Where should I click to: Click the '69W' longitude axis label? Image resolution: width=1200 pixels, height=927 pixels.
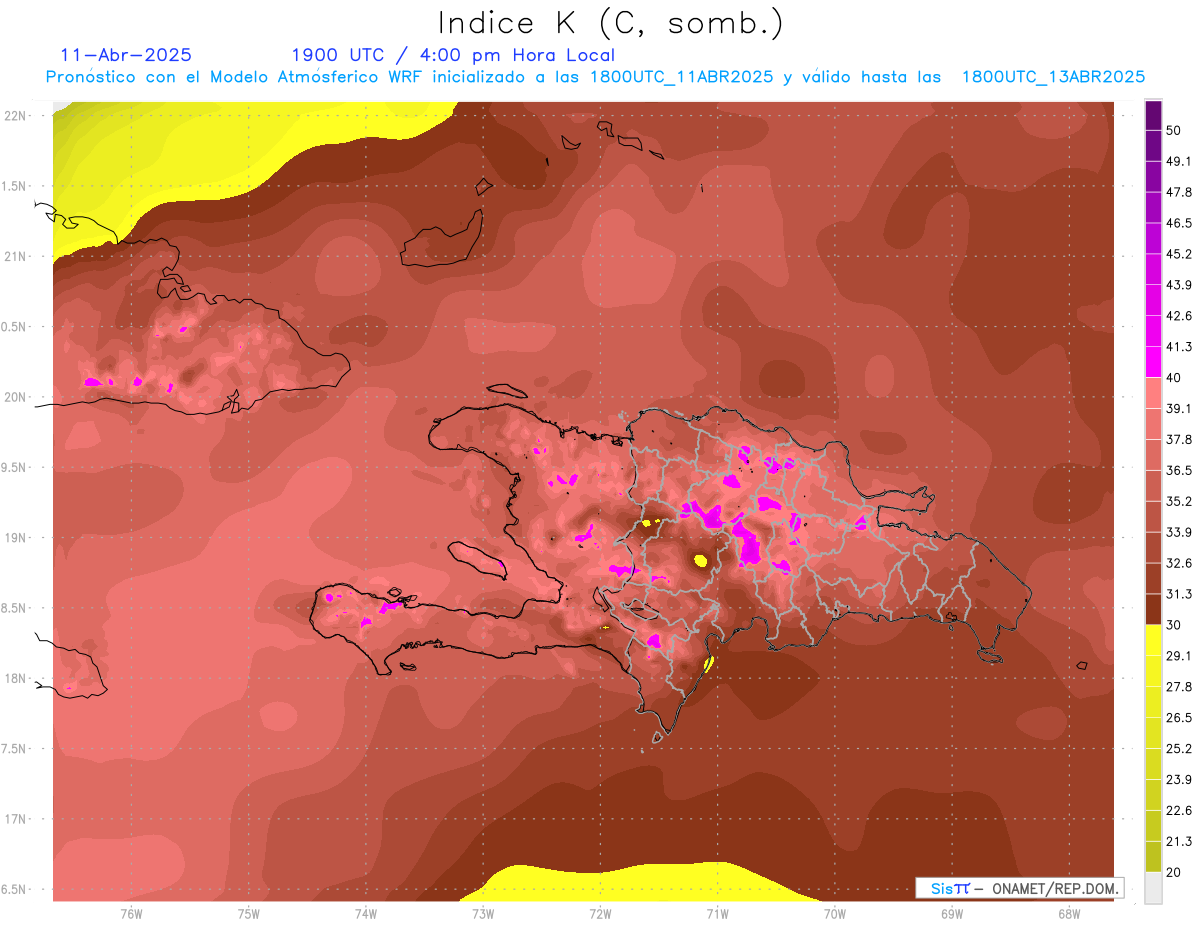coord(952,914)
